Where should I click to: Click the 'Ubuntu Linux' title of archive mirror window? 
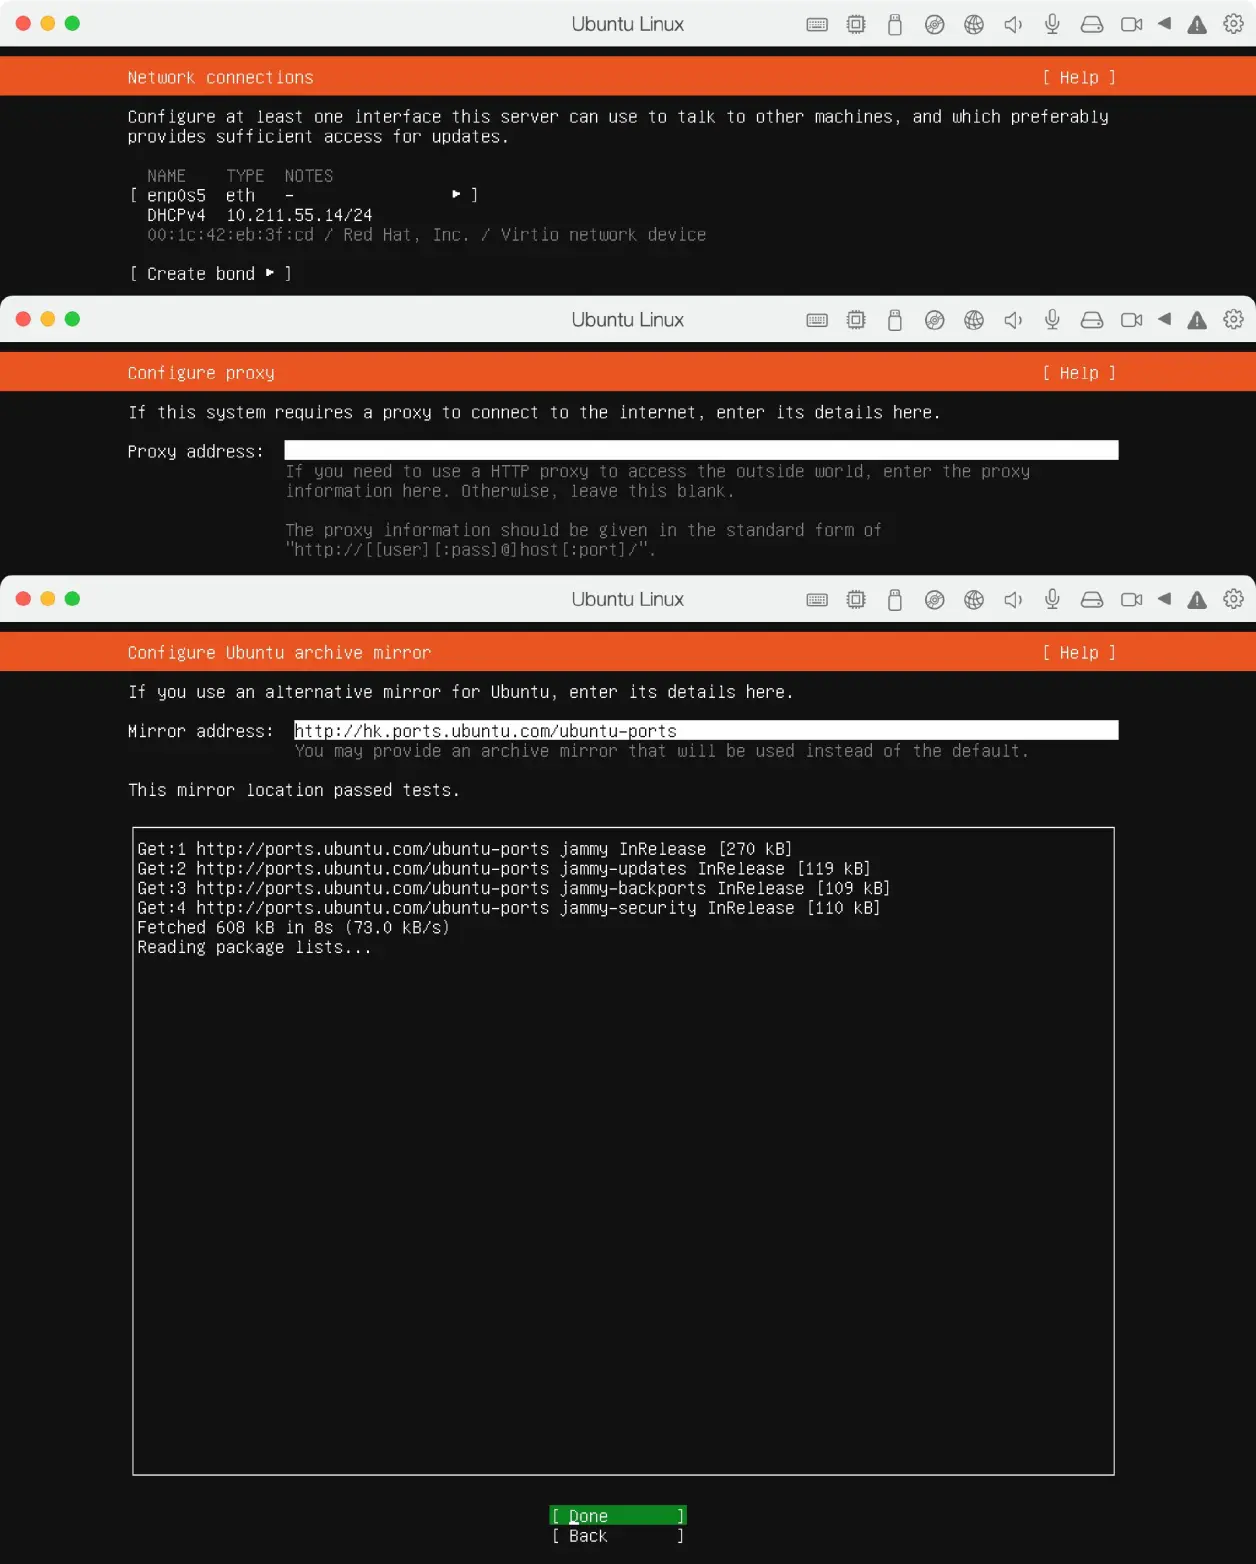click(x=628, y=599)
